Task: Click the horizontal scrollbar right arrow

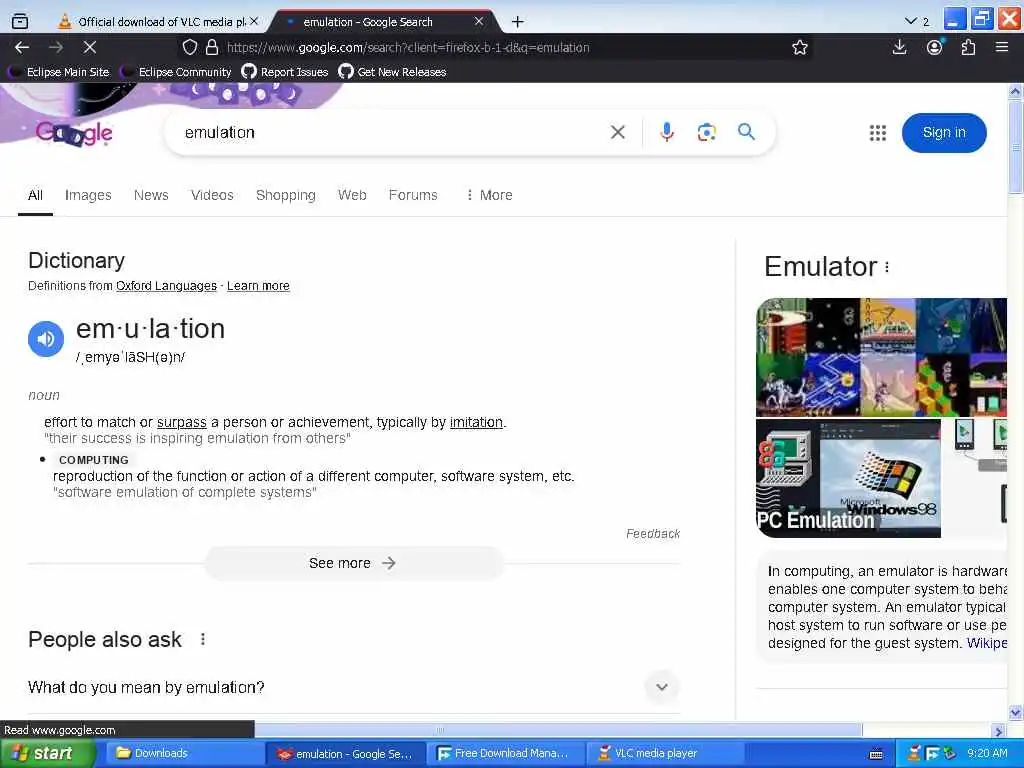Action: [998, 731]
